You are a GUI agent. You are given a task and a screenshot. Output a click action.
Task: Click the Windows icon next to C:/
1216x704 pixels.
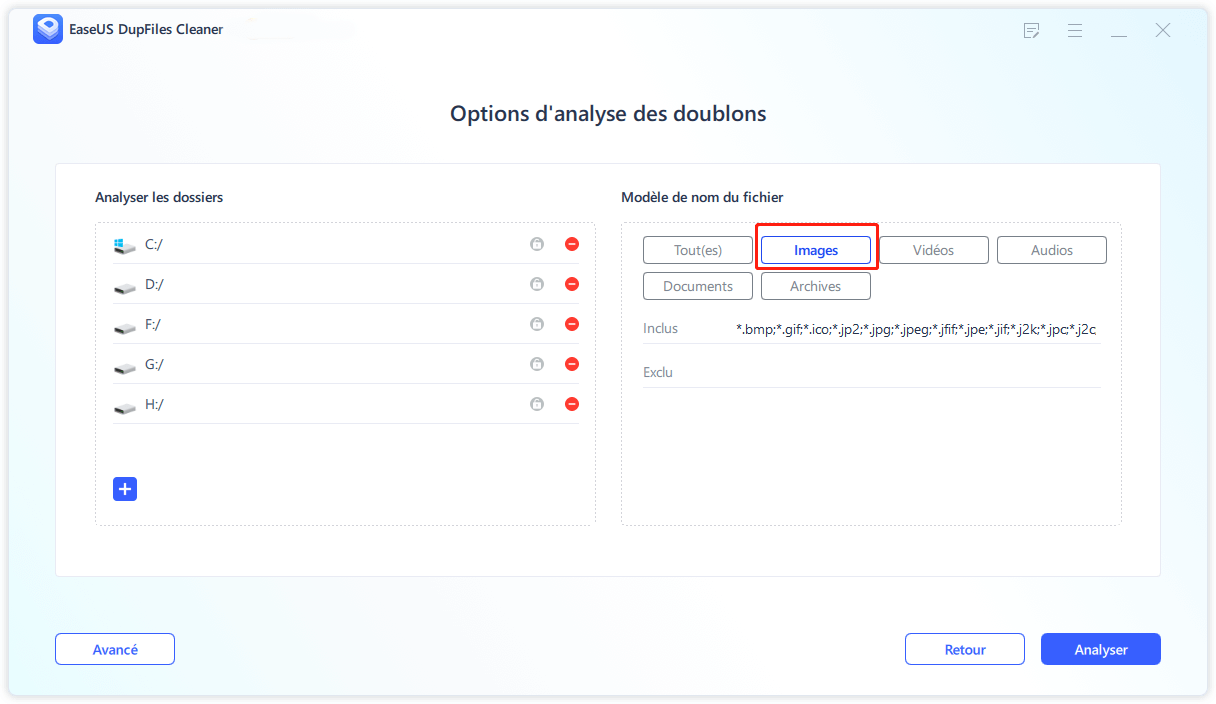pyautogui.click(x=124, y=242)
